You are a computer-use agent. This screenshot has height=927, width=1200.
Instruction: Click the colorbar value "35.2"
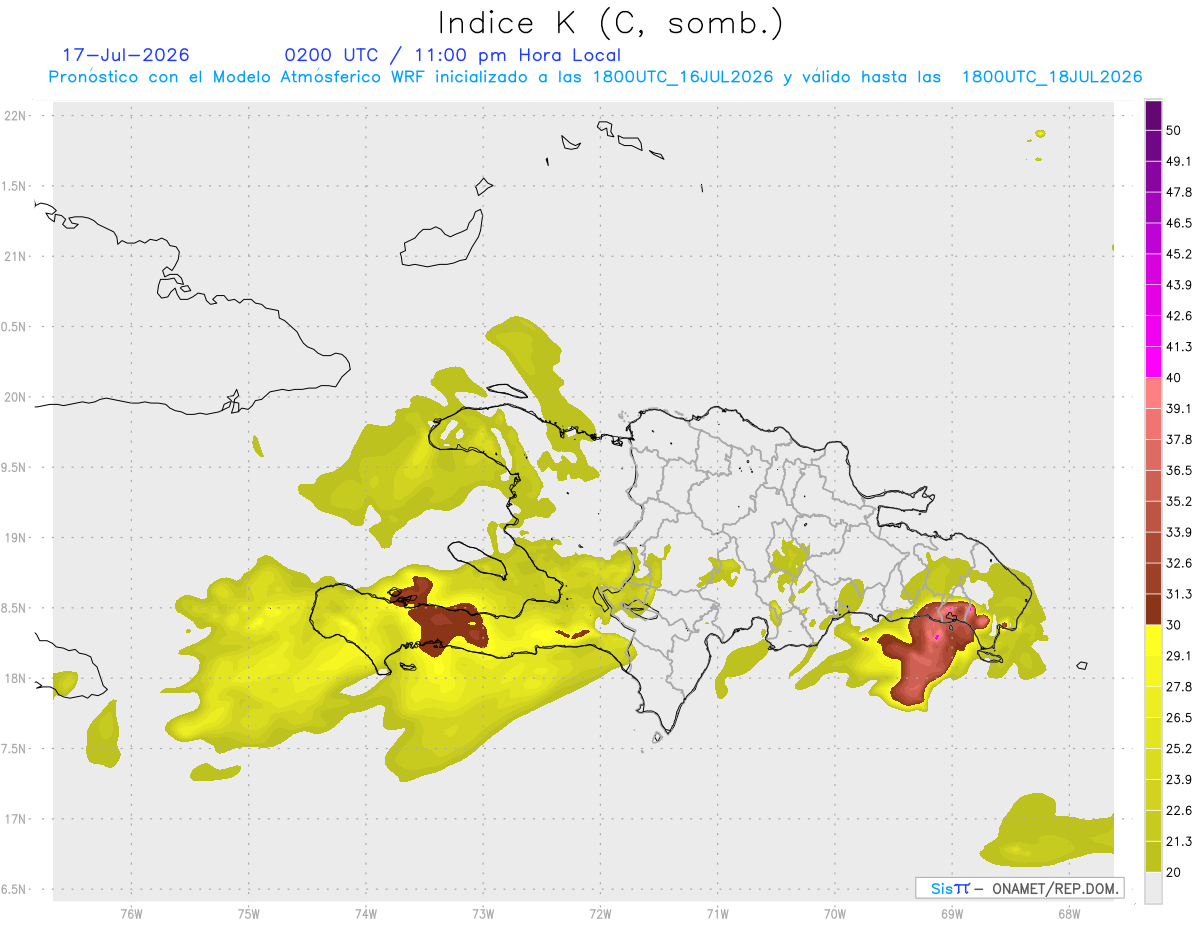coord(1179,502)
